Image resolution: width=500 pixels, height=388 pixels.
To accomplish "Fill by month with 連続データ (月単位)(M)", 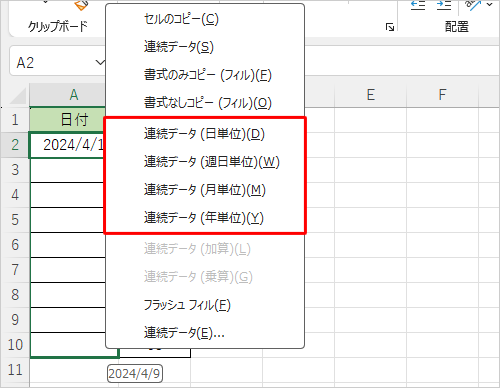I will (x=205, y=190).
